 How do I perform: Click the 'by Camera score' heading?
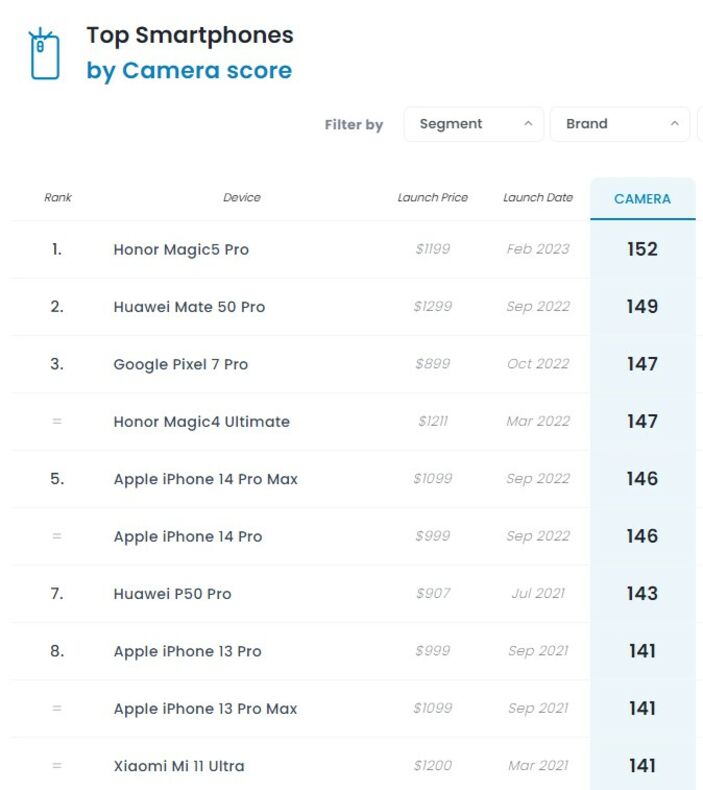189,71
